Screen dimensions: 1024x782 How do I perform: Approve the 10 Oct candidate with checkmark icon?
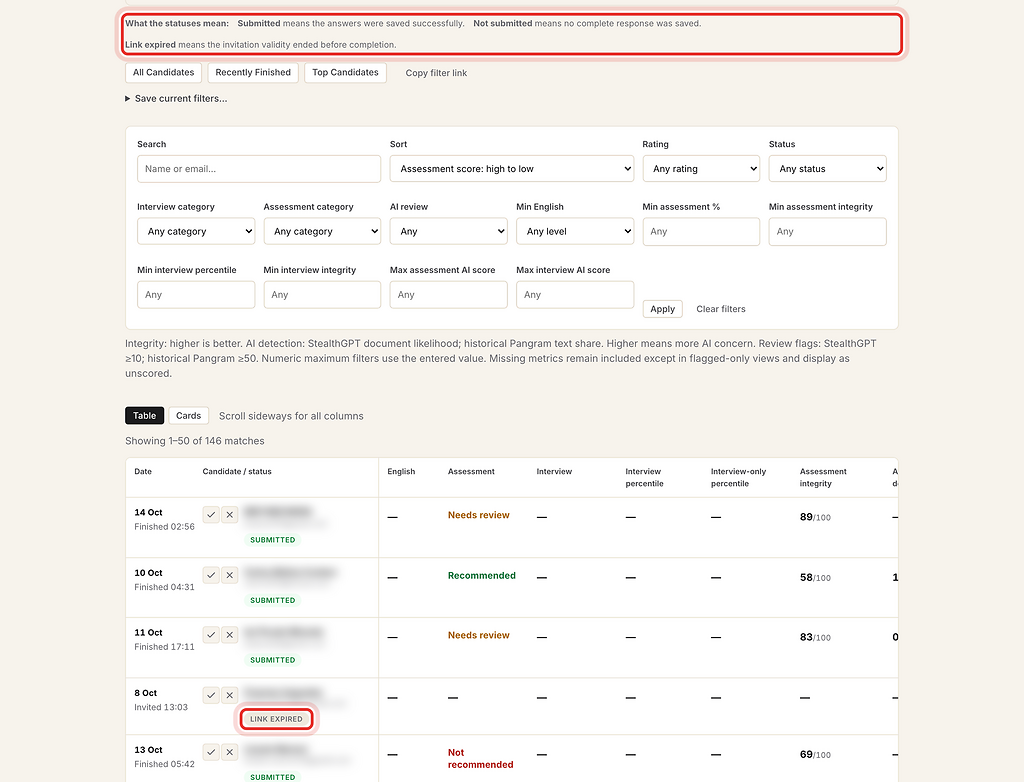211,575
